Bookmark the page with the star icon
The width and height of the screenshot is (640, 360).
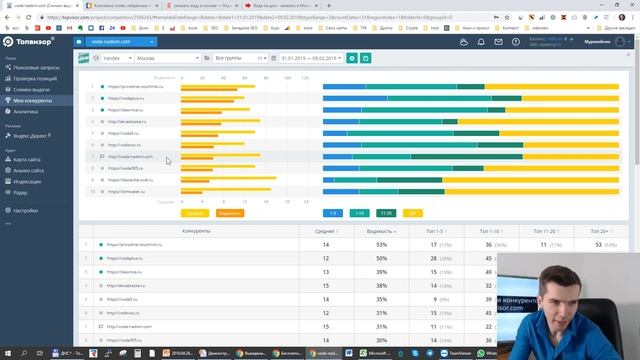pyautogui.click(x=507, y=18)
